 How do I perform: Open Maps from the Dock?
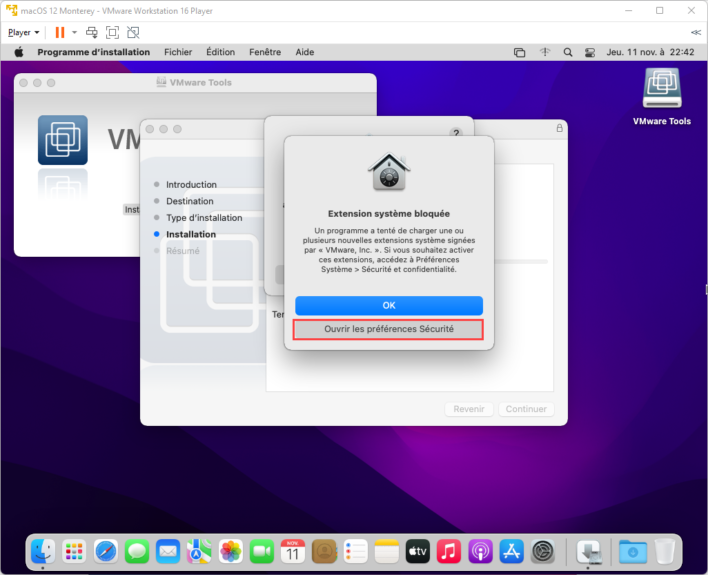199,552
